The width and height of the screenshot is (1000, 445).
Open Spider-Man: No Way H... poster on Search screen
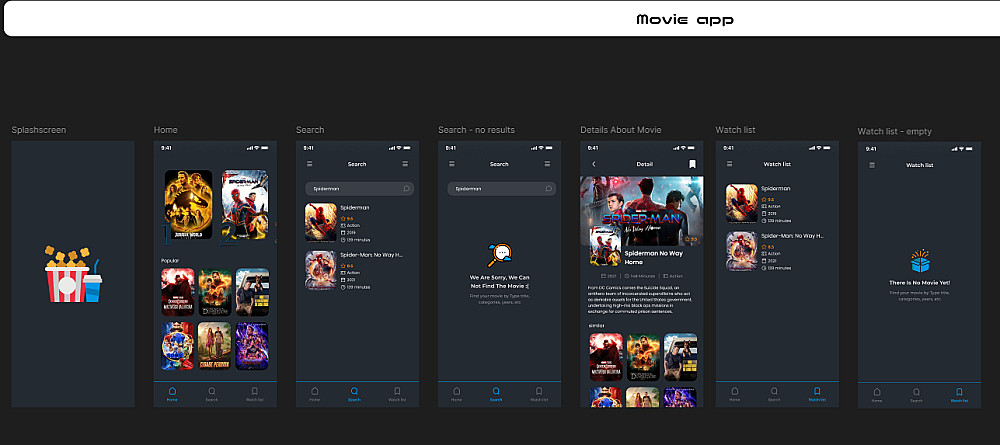[x=321, y=270]
